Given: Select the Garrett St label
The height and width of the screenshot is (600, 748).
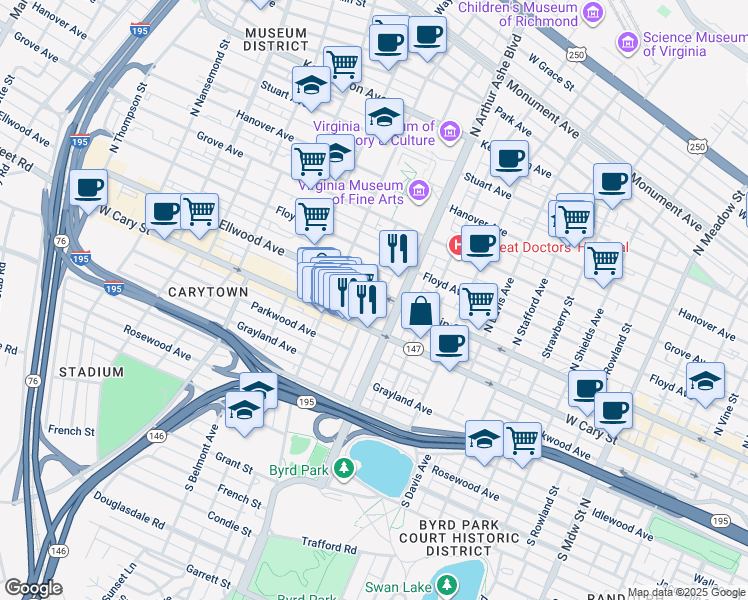Looking at the screenshot, I should pyautogui.click(x=208, y=576).
